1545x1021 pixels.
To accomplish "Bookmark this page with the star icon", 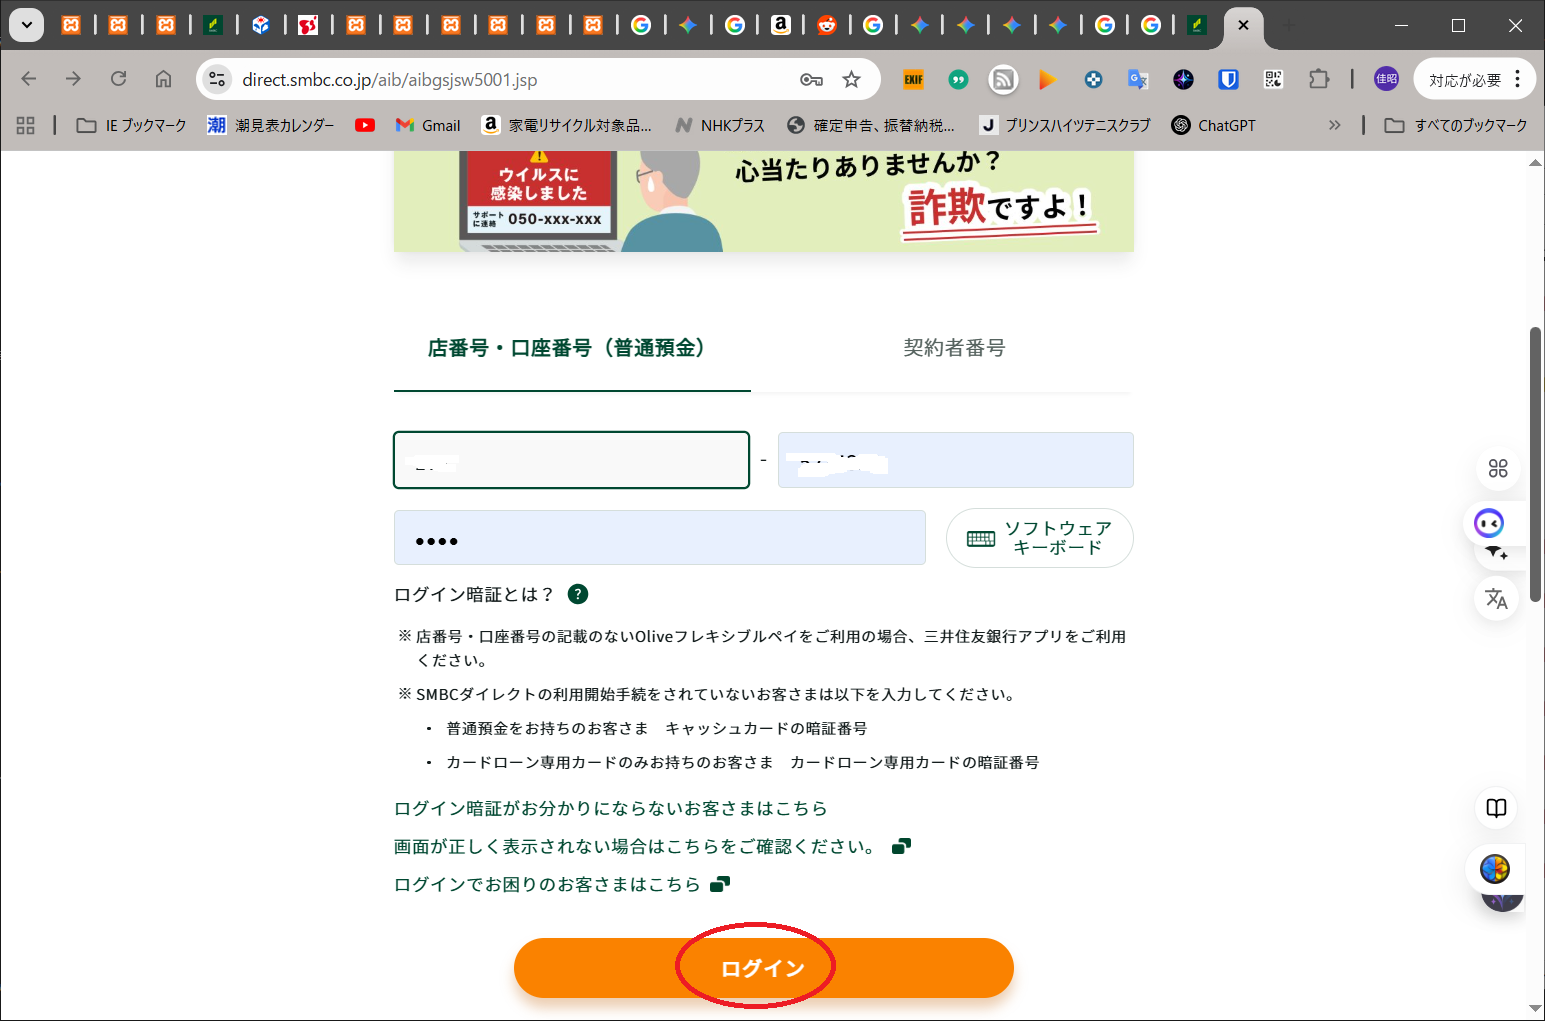I will 851,80.
